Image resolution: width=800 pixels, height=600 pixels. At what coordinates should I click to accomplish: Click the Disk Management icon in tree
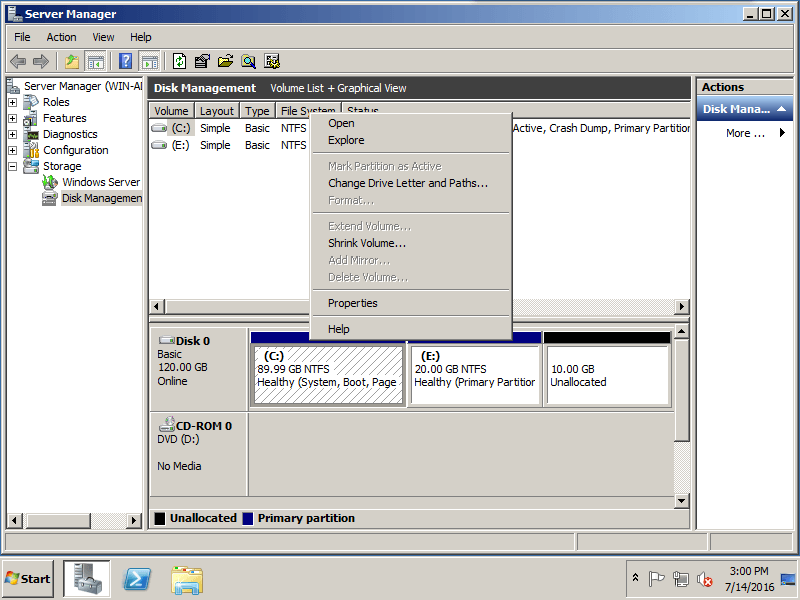[49, 198]
